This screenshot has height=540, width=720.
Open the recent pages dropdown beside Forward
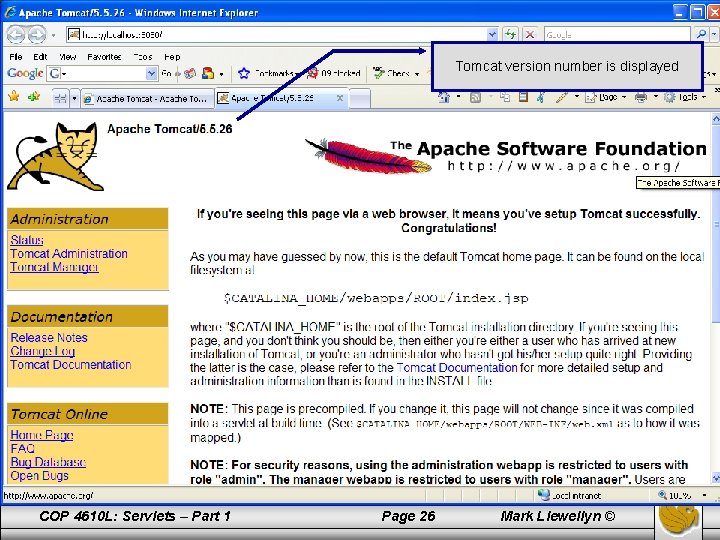[53, 35]
